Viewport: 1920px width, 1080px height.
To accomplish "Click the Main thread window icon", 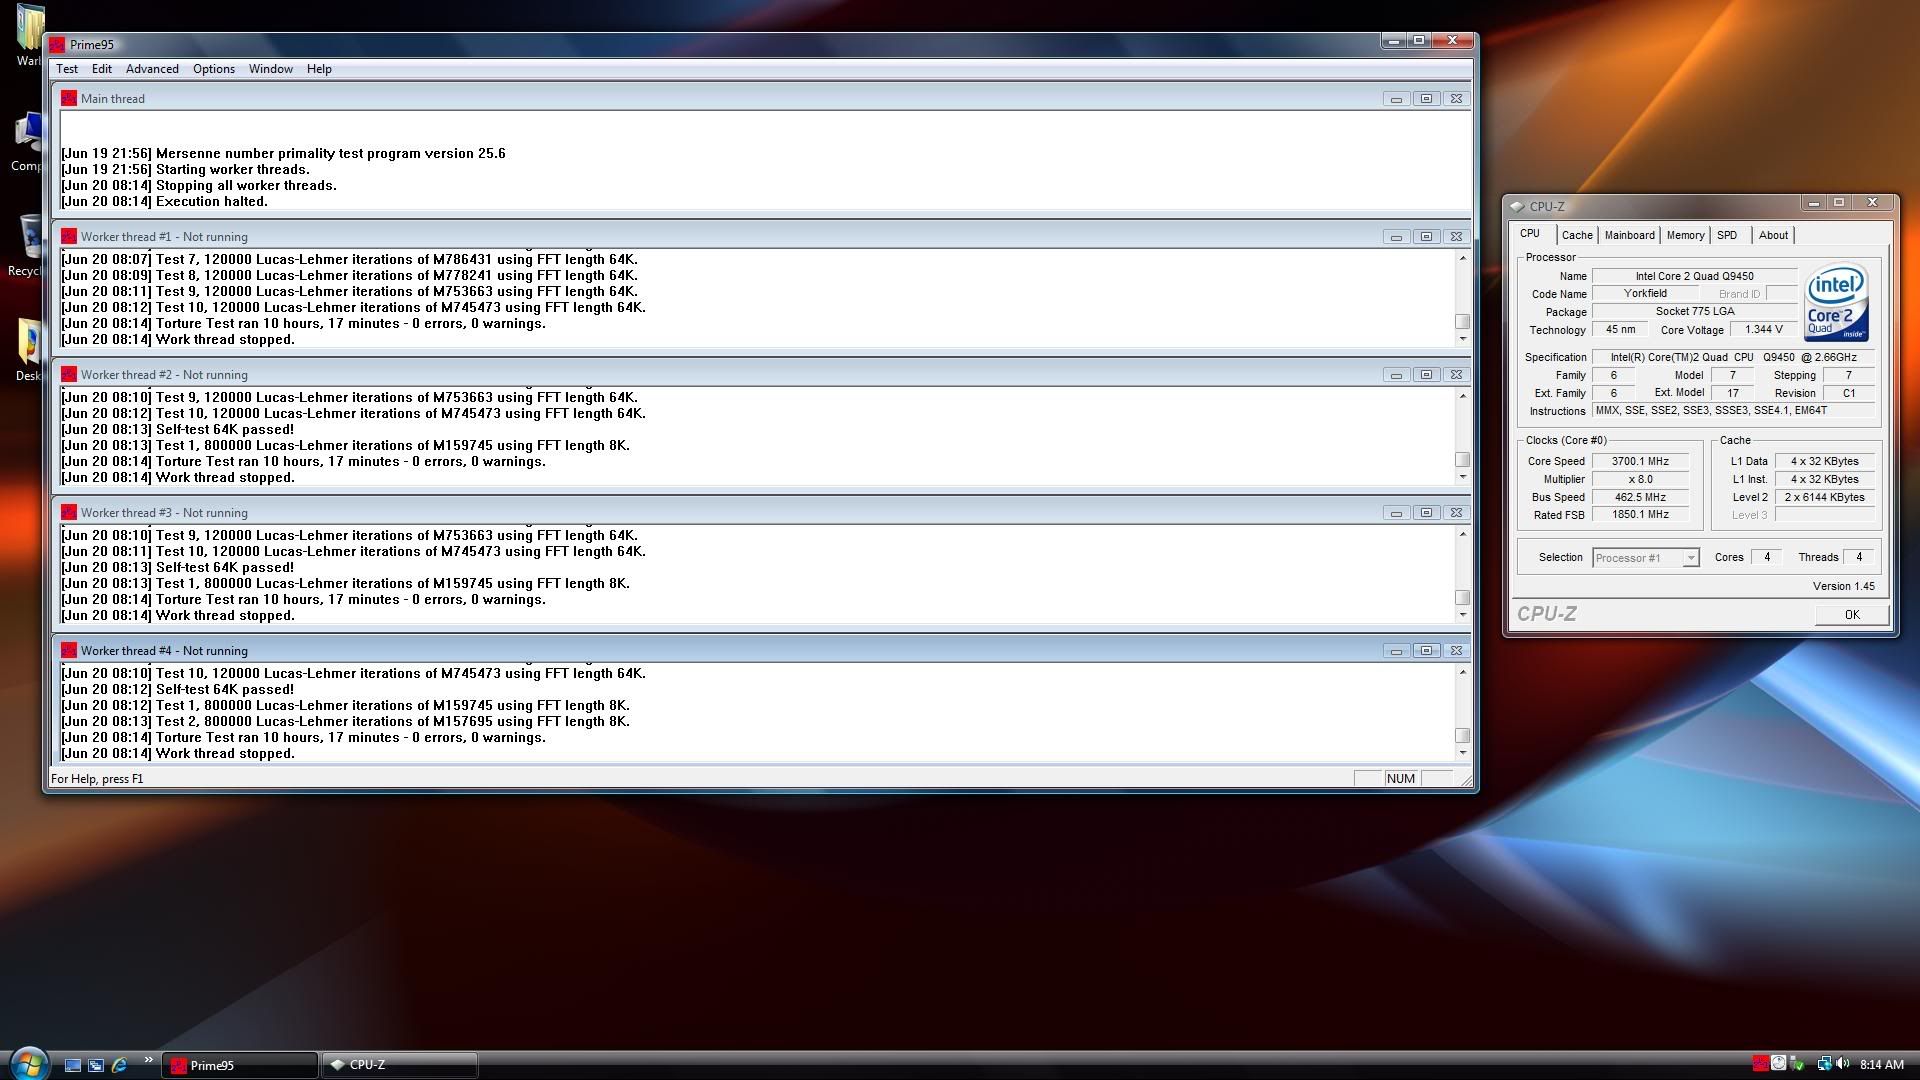I will click(x=69, y=98).
